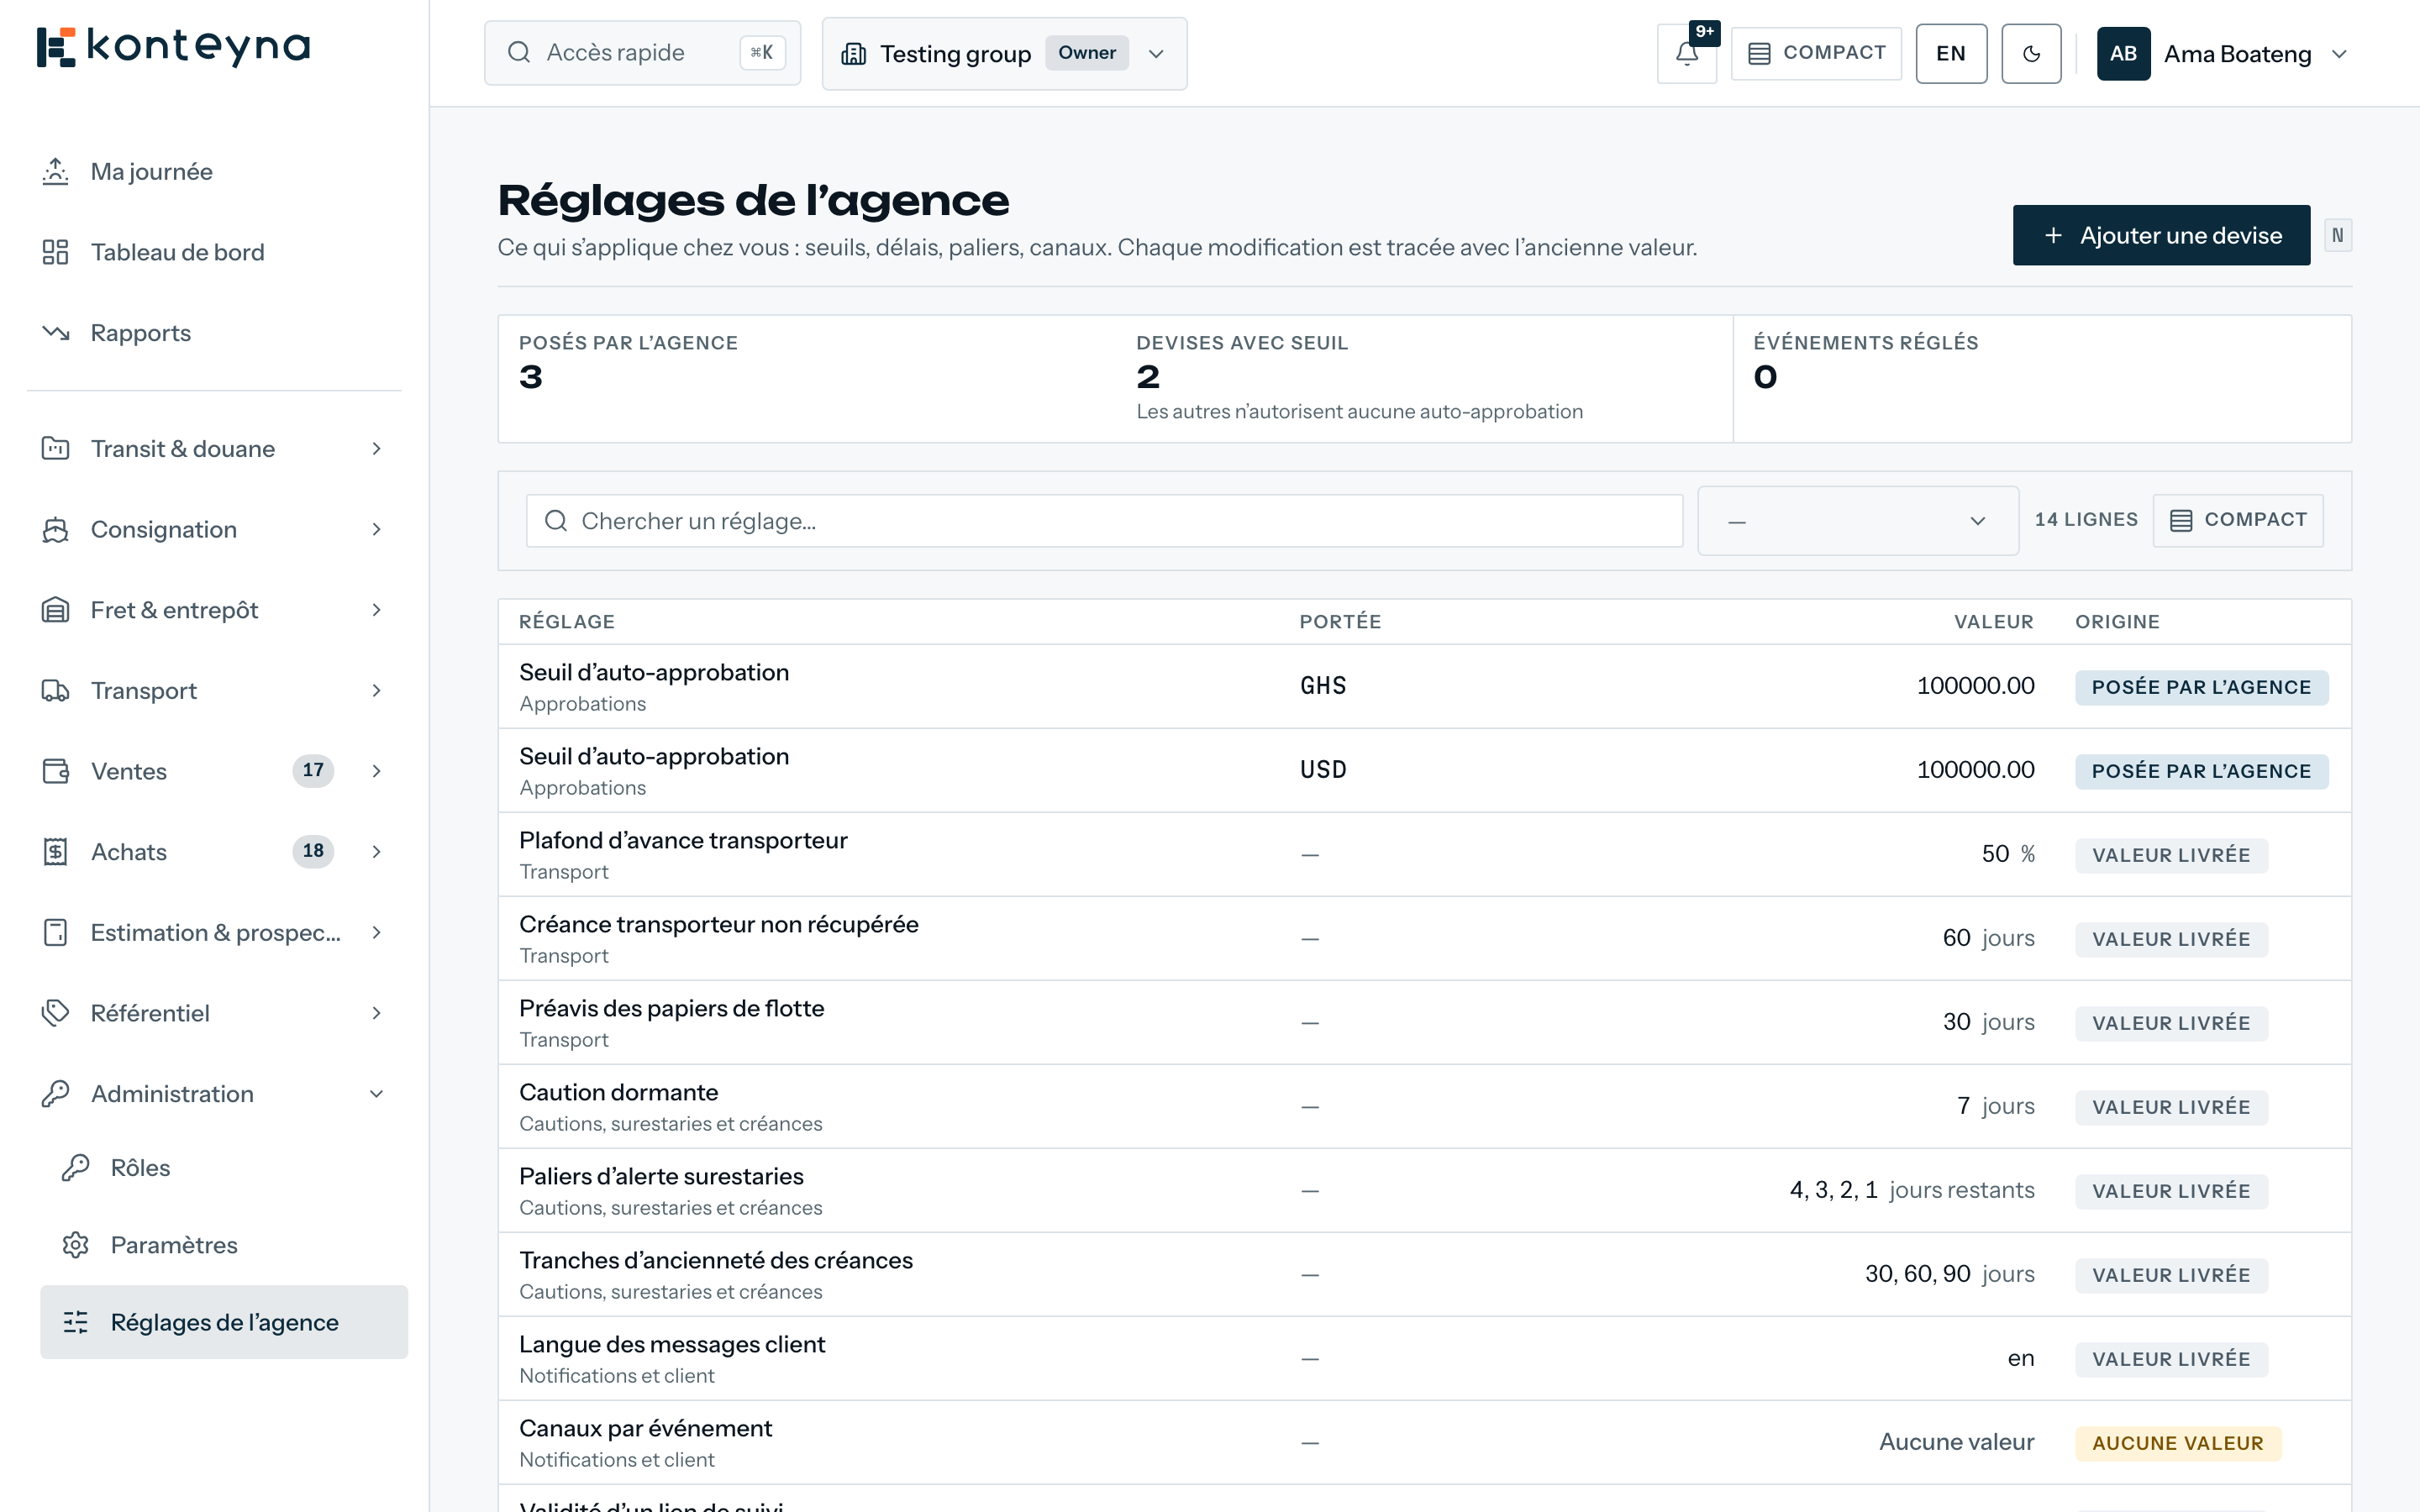This screenshot has width=2420, height=1512.
Task: Click the AUCUNE VALEUR badge
Action: click(2178, 1444)
